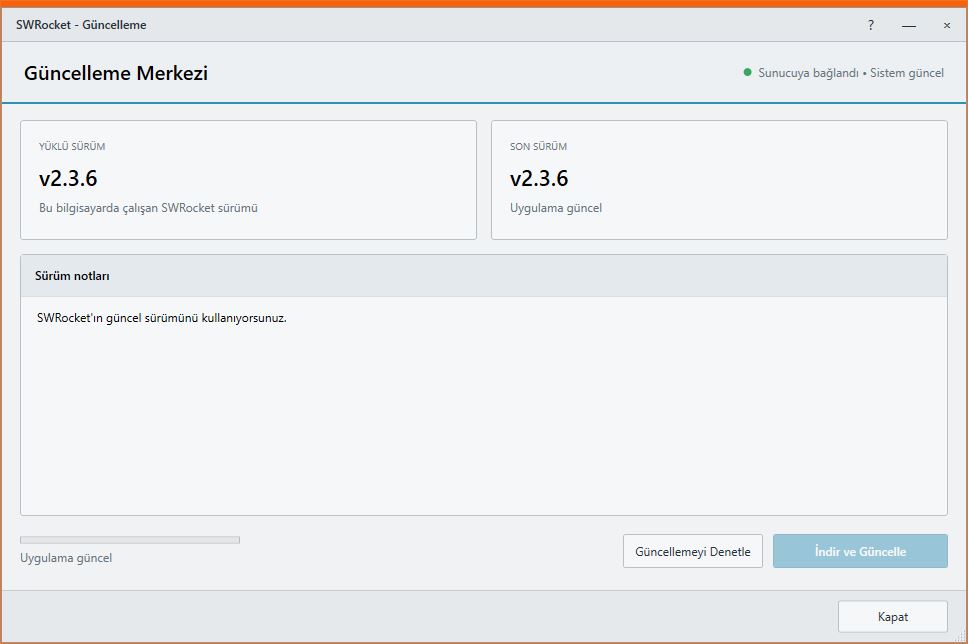Minimize the SWRocket Güncelleme window

pyautogui.click(x=909, y=25)
